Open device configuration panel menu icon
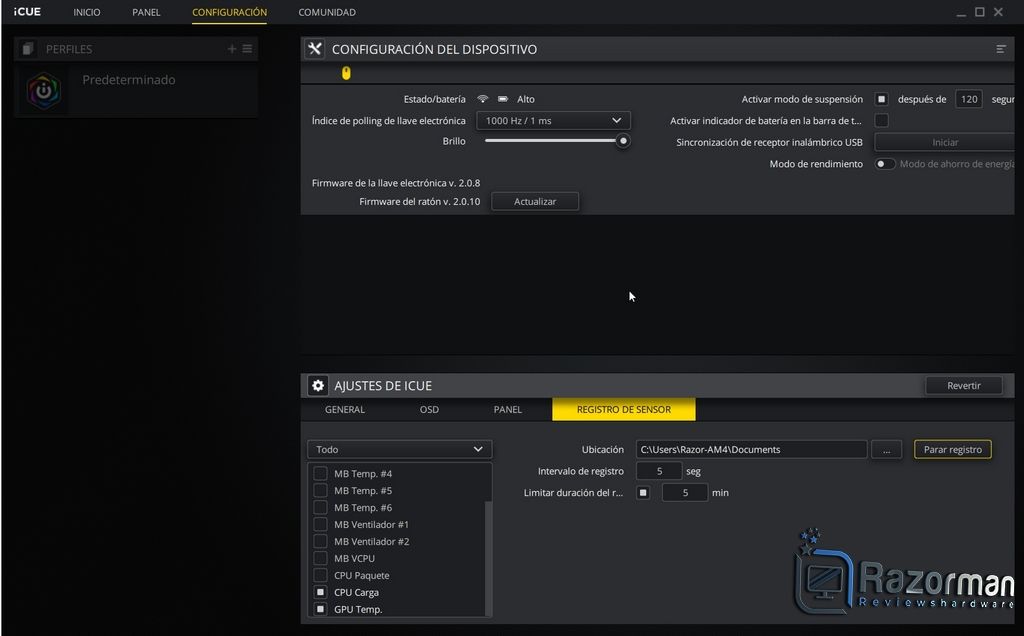The width and height of the screenshot is (1024, 636). (x=1000, y=49)
